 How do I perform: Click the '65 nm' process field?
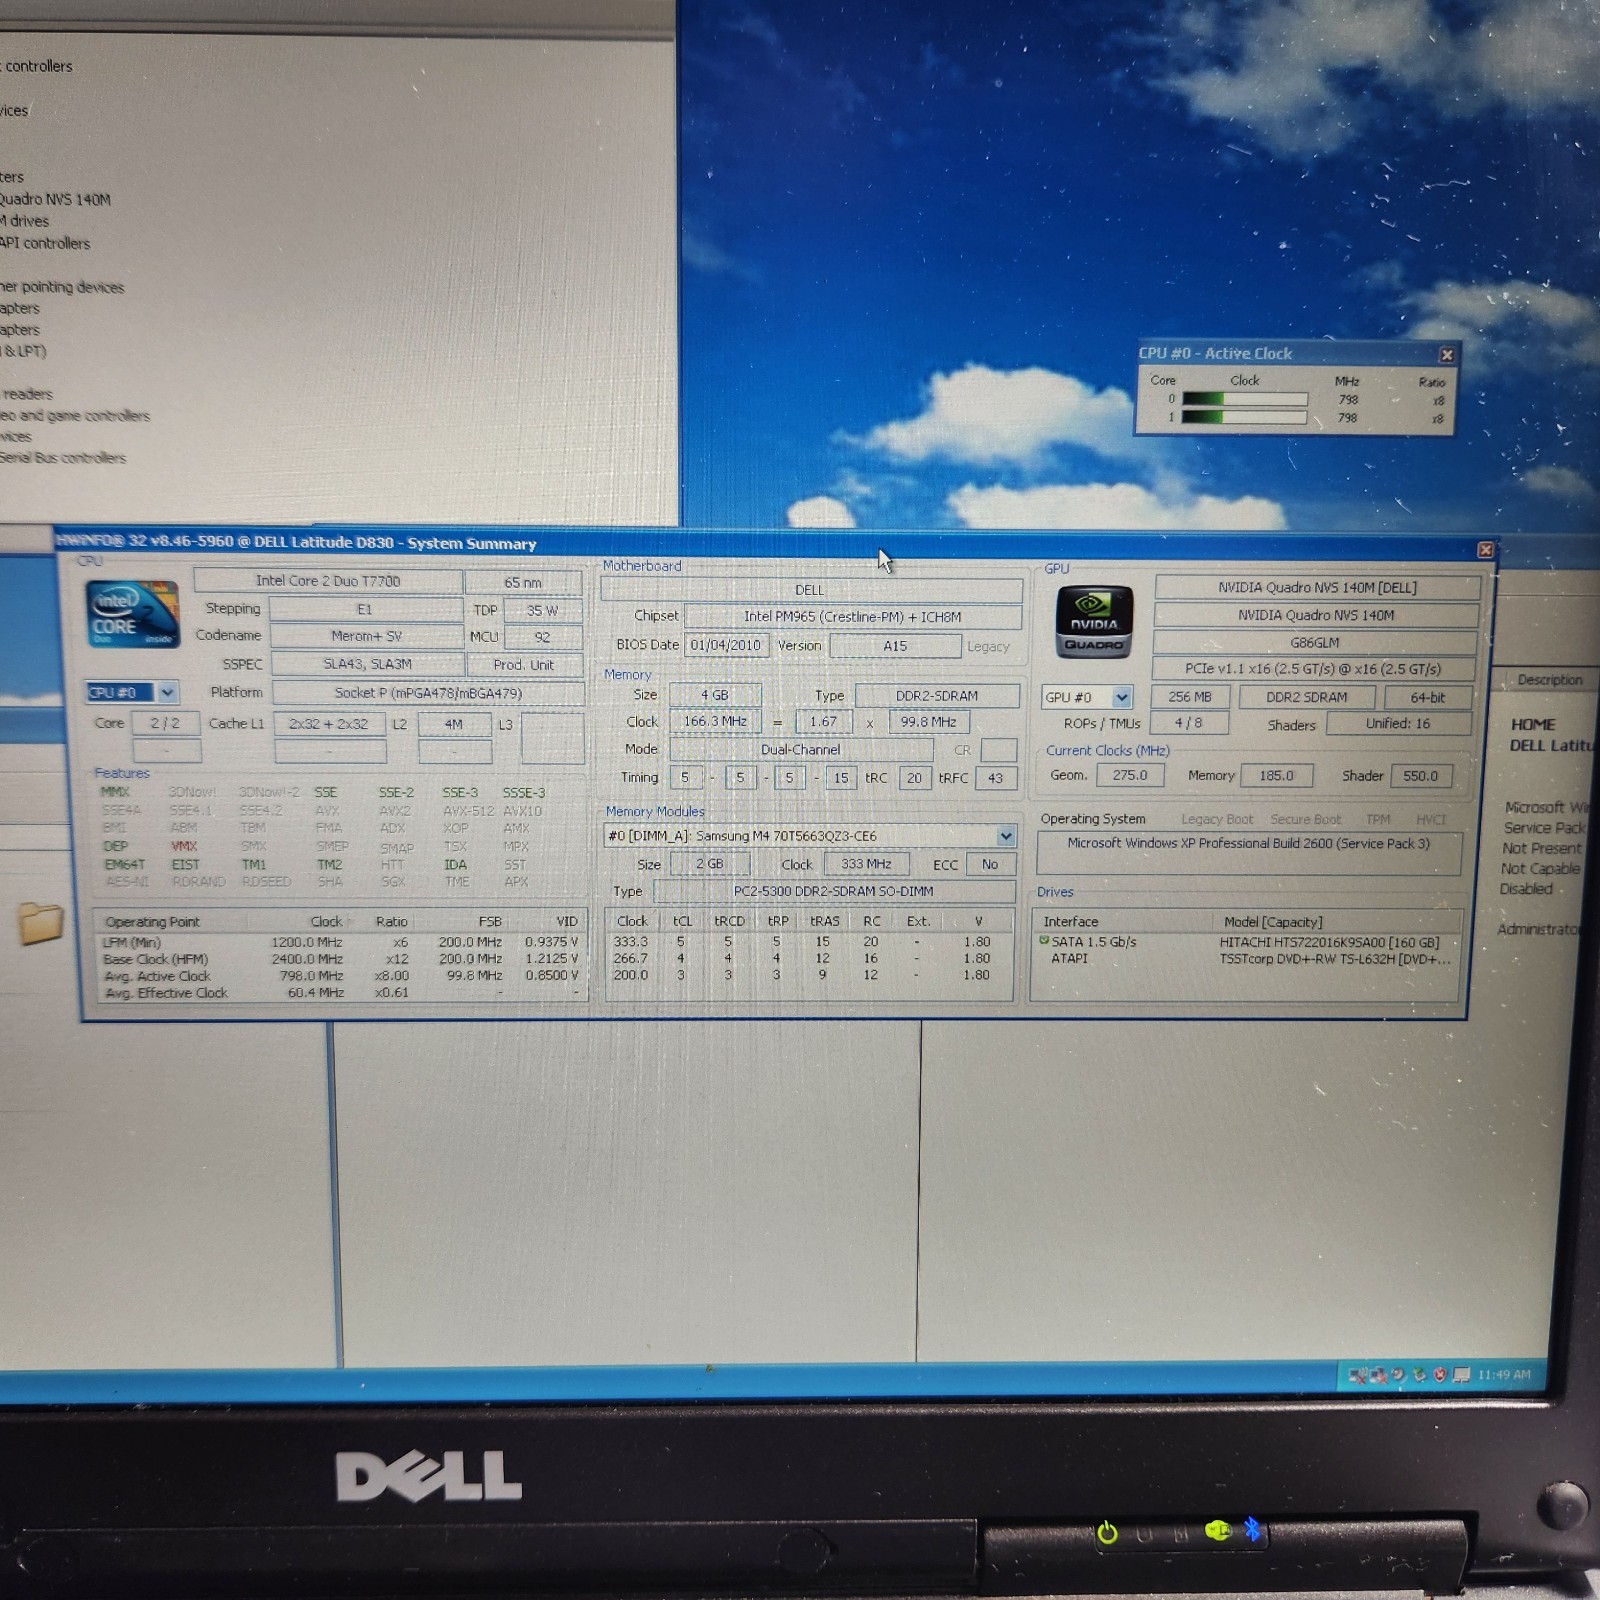(x=523, y=582)
